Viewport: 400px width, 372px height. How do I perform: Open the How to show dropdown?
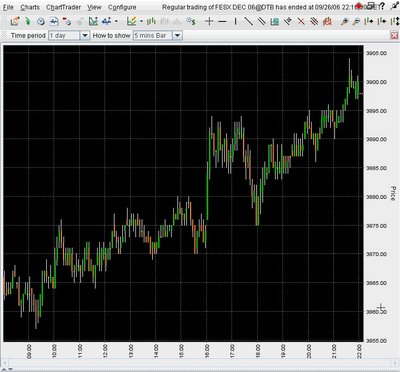pos(177,35)
